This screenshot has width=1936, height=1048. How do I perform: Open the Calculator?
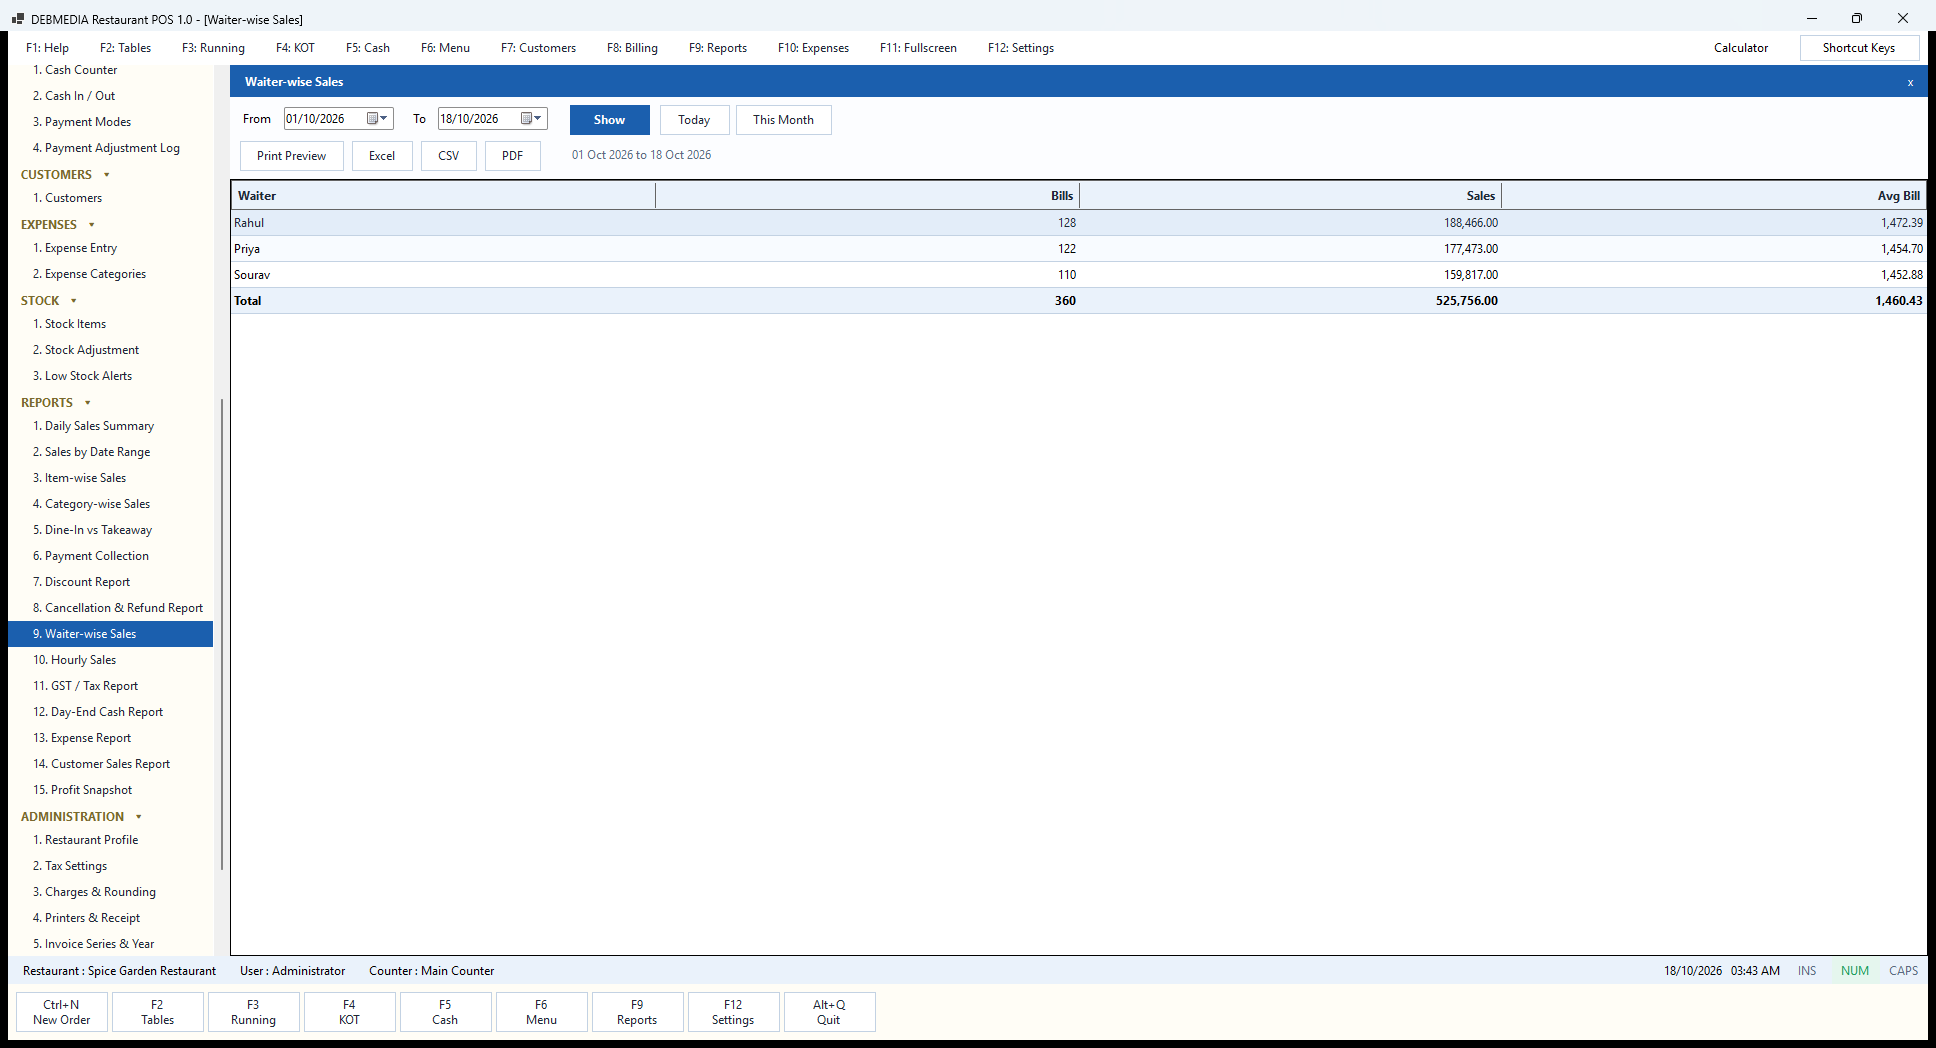click(x=1740, y=48)
